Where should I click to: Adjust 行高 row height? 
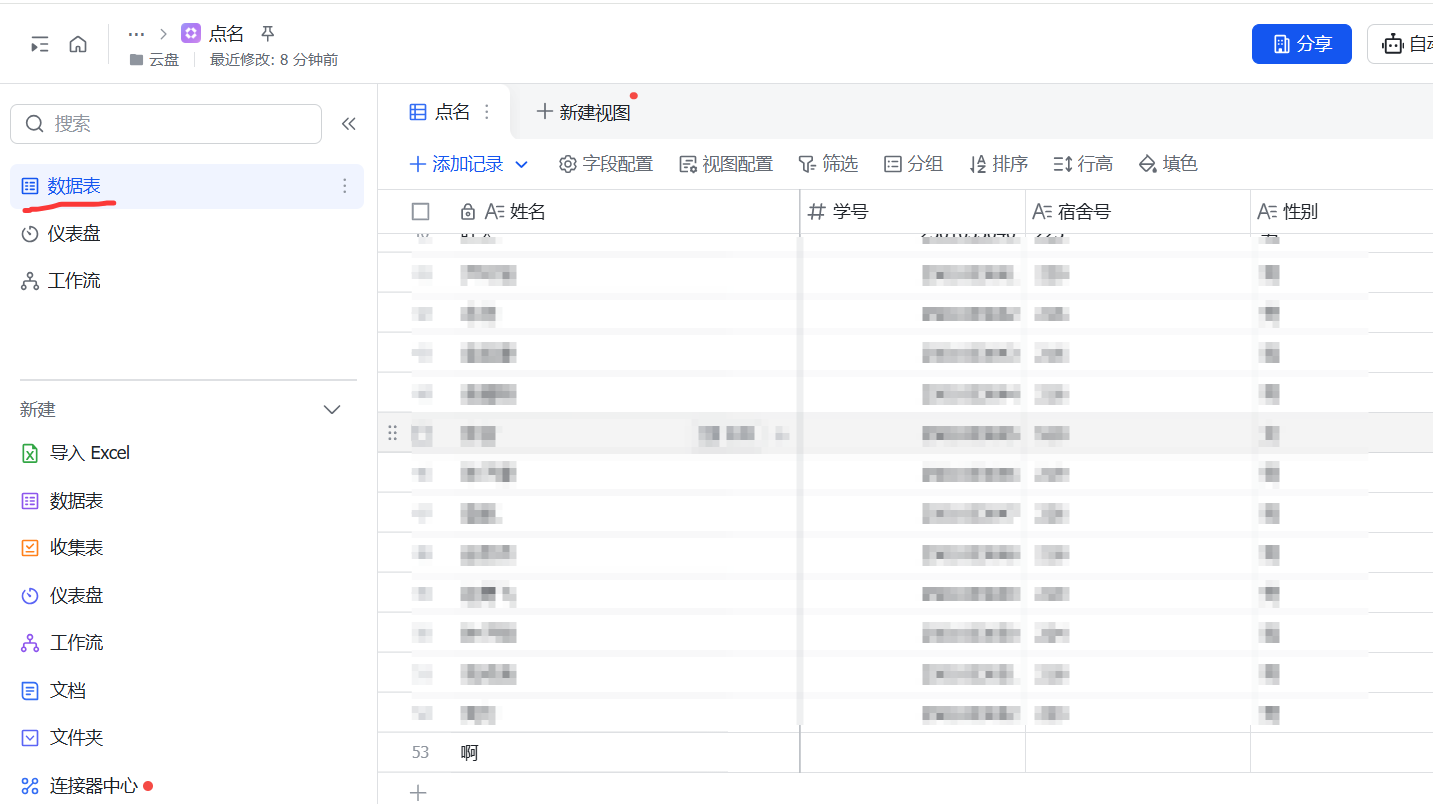(x=1083, y=164)
